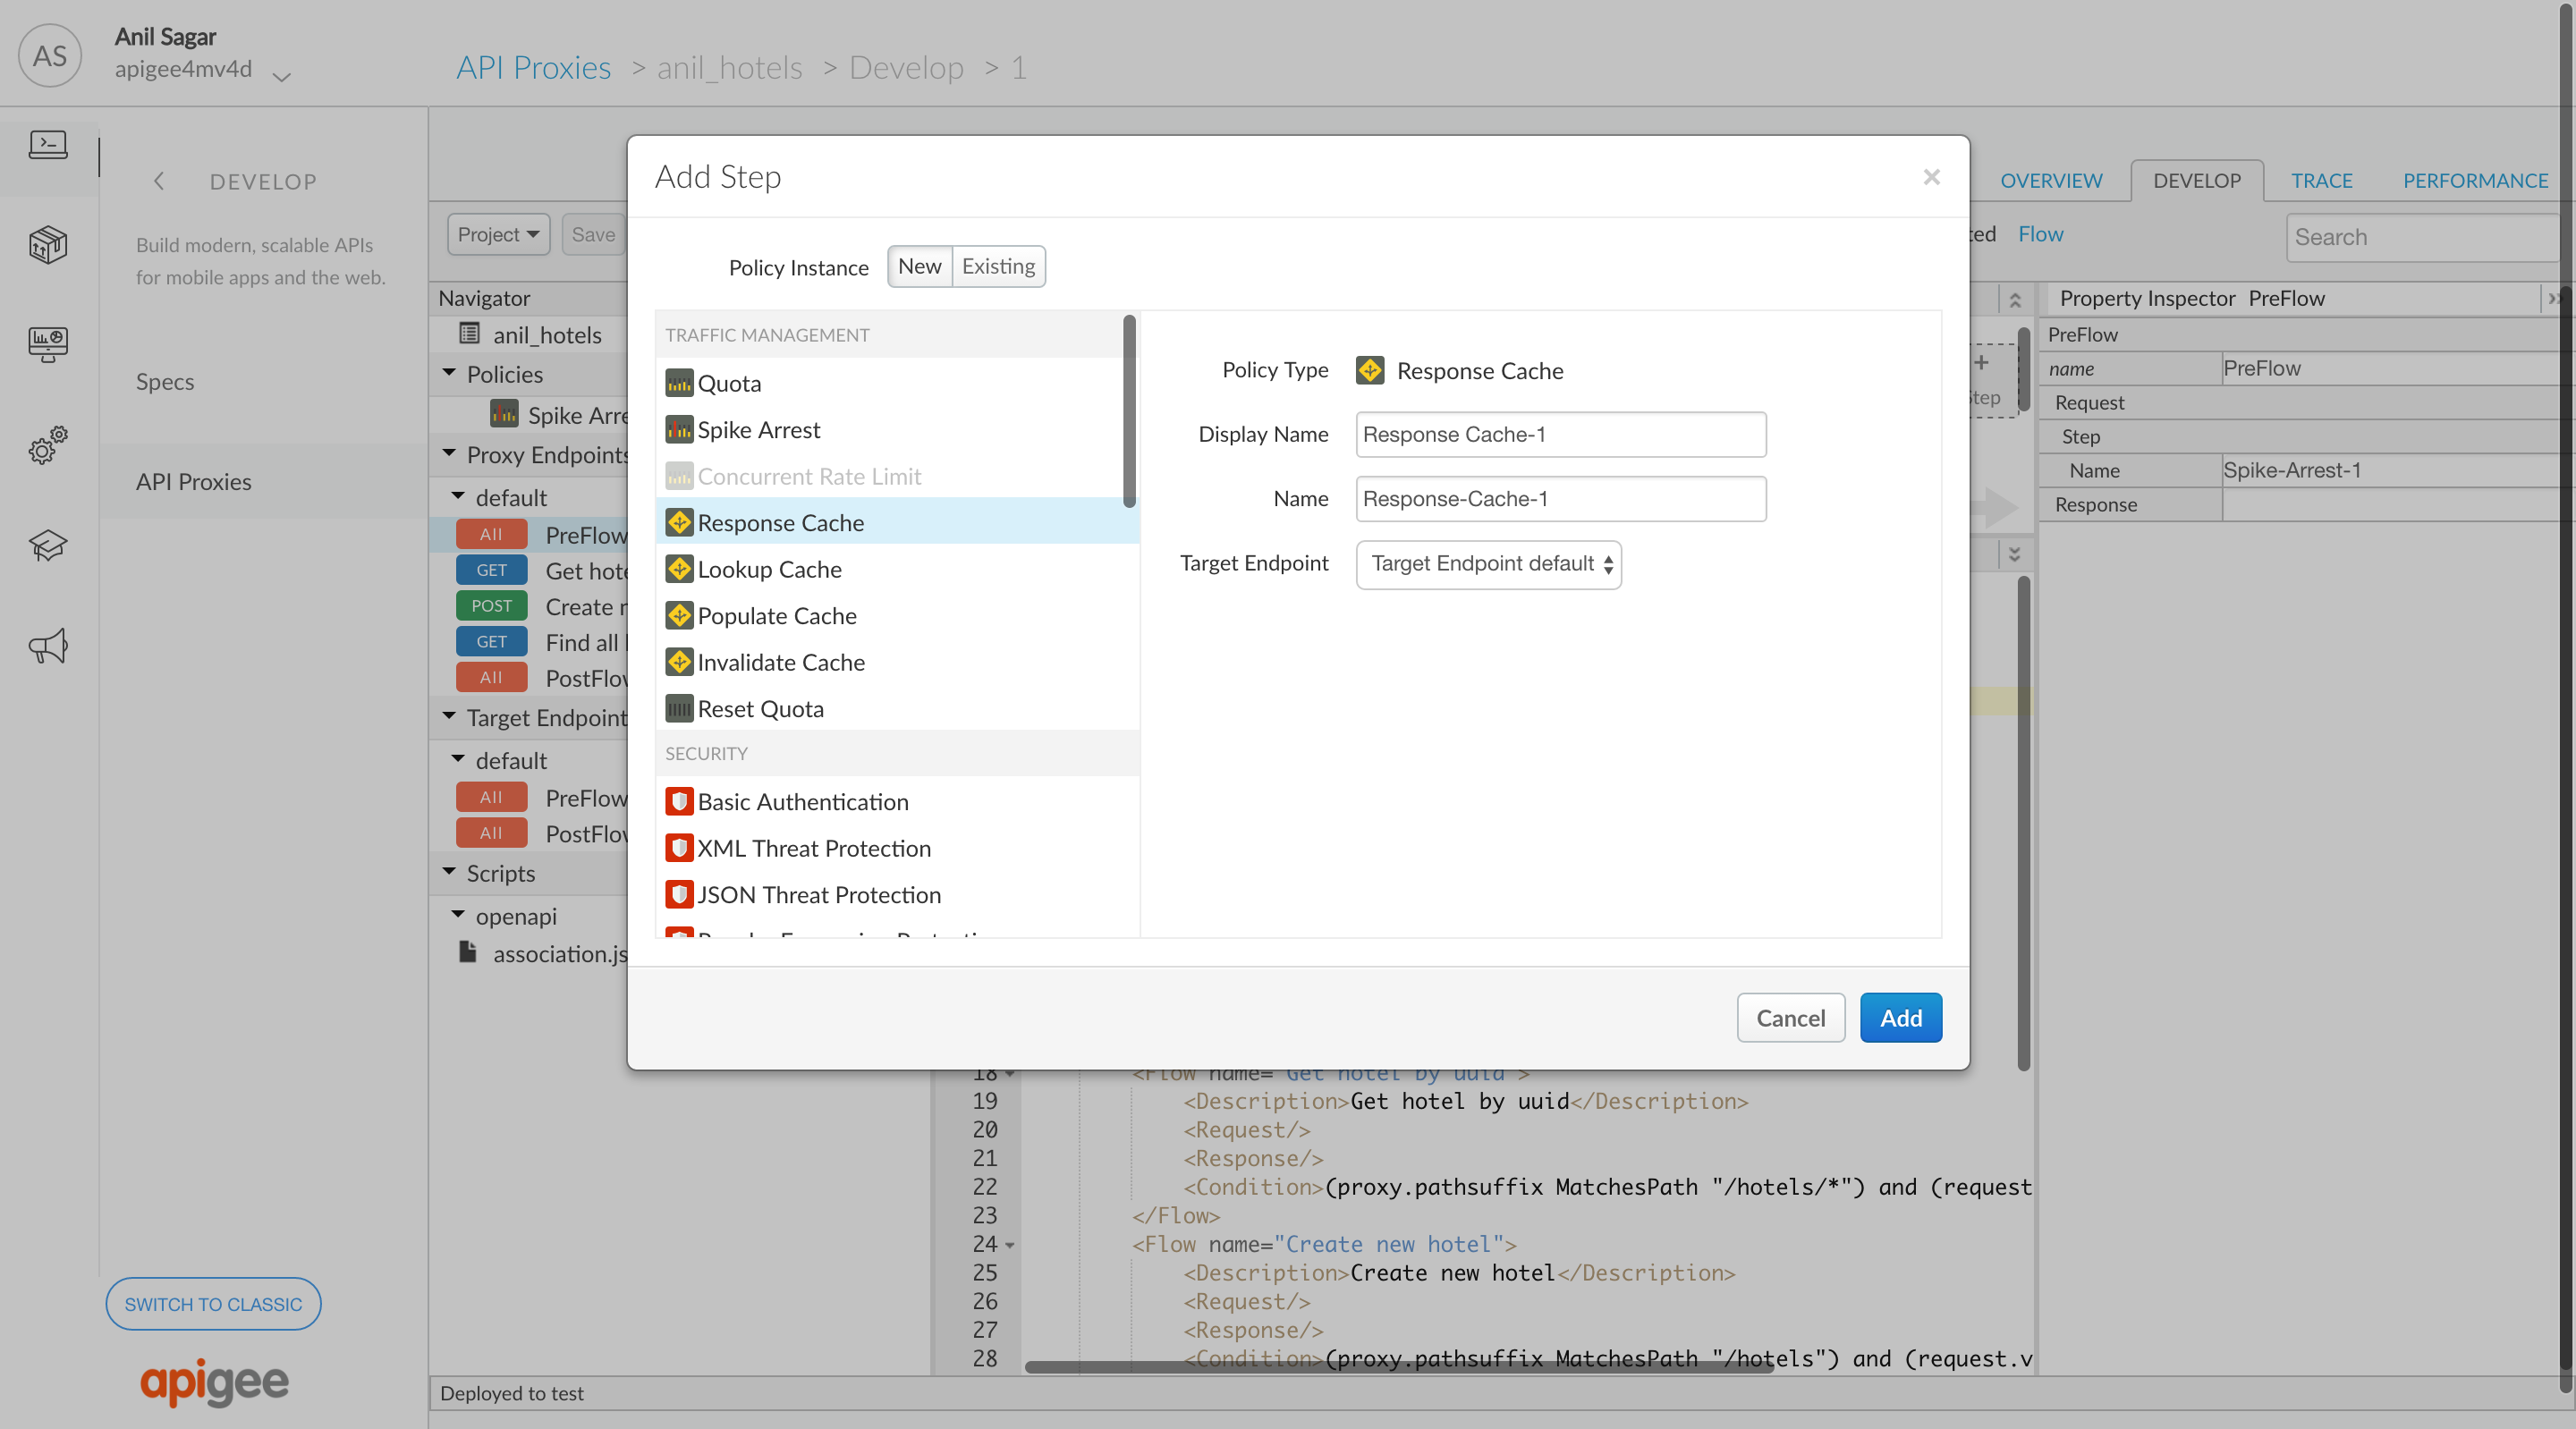Click the Display Name text field
Image resolution: width=2576 pixels, height=1429 pixels.
coord(1560,435)
